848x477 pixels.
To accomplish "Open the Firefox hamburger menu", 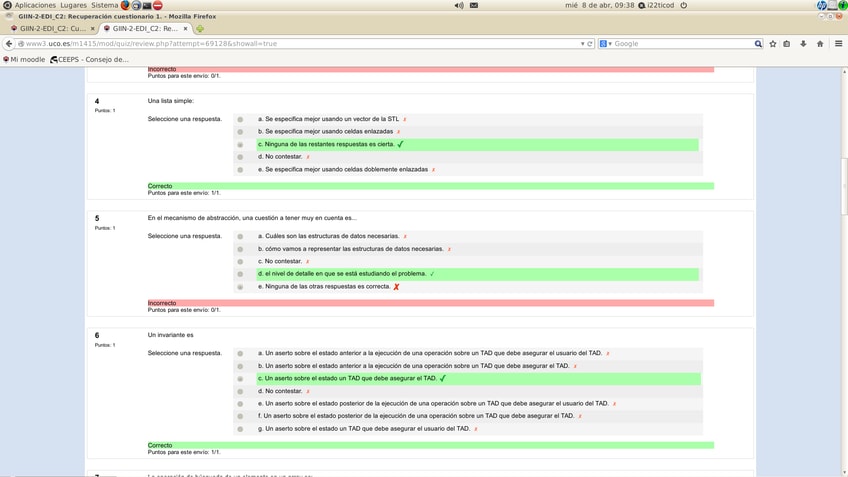I will point(838,44).
